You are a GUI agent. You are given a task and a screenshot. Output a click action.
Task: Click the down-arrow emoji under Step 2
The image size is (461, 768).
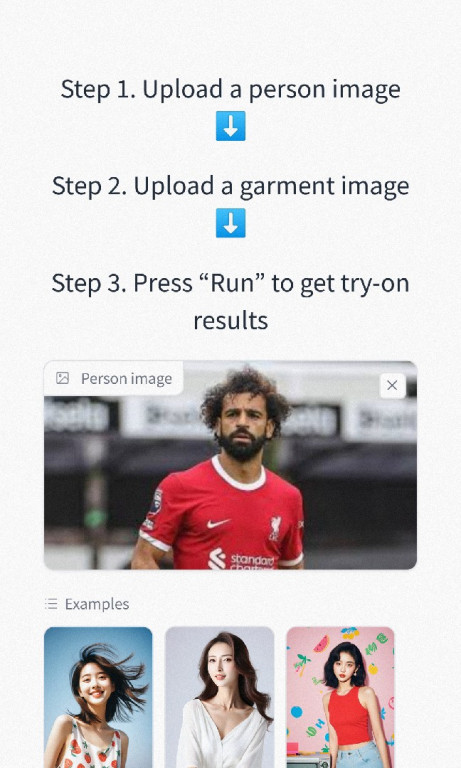coord(230,223)
